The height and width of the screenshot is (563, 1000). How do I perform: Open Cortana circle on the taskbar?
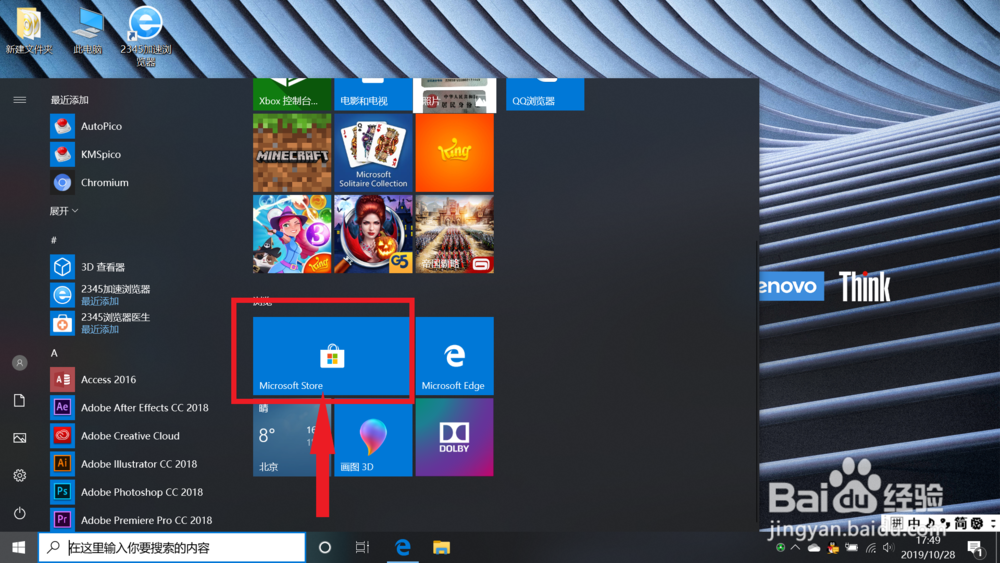[325, 548]
